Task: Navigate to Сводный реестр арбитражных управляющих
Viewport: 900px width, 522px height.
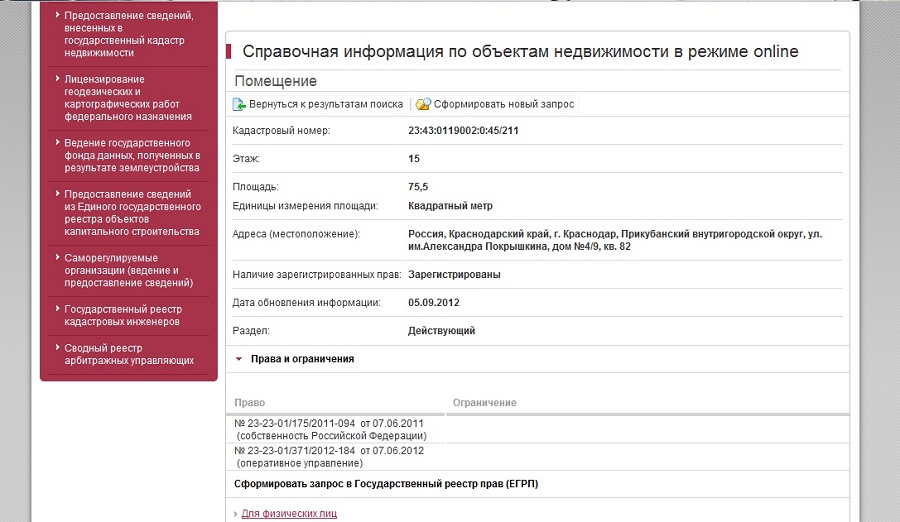Action: (x=129, y=354)
